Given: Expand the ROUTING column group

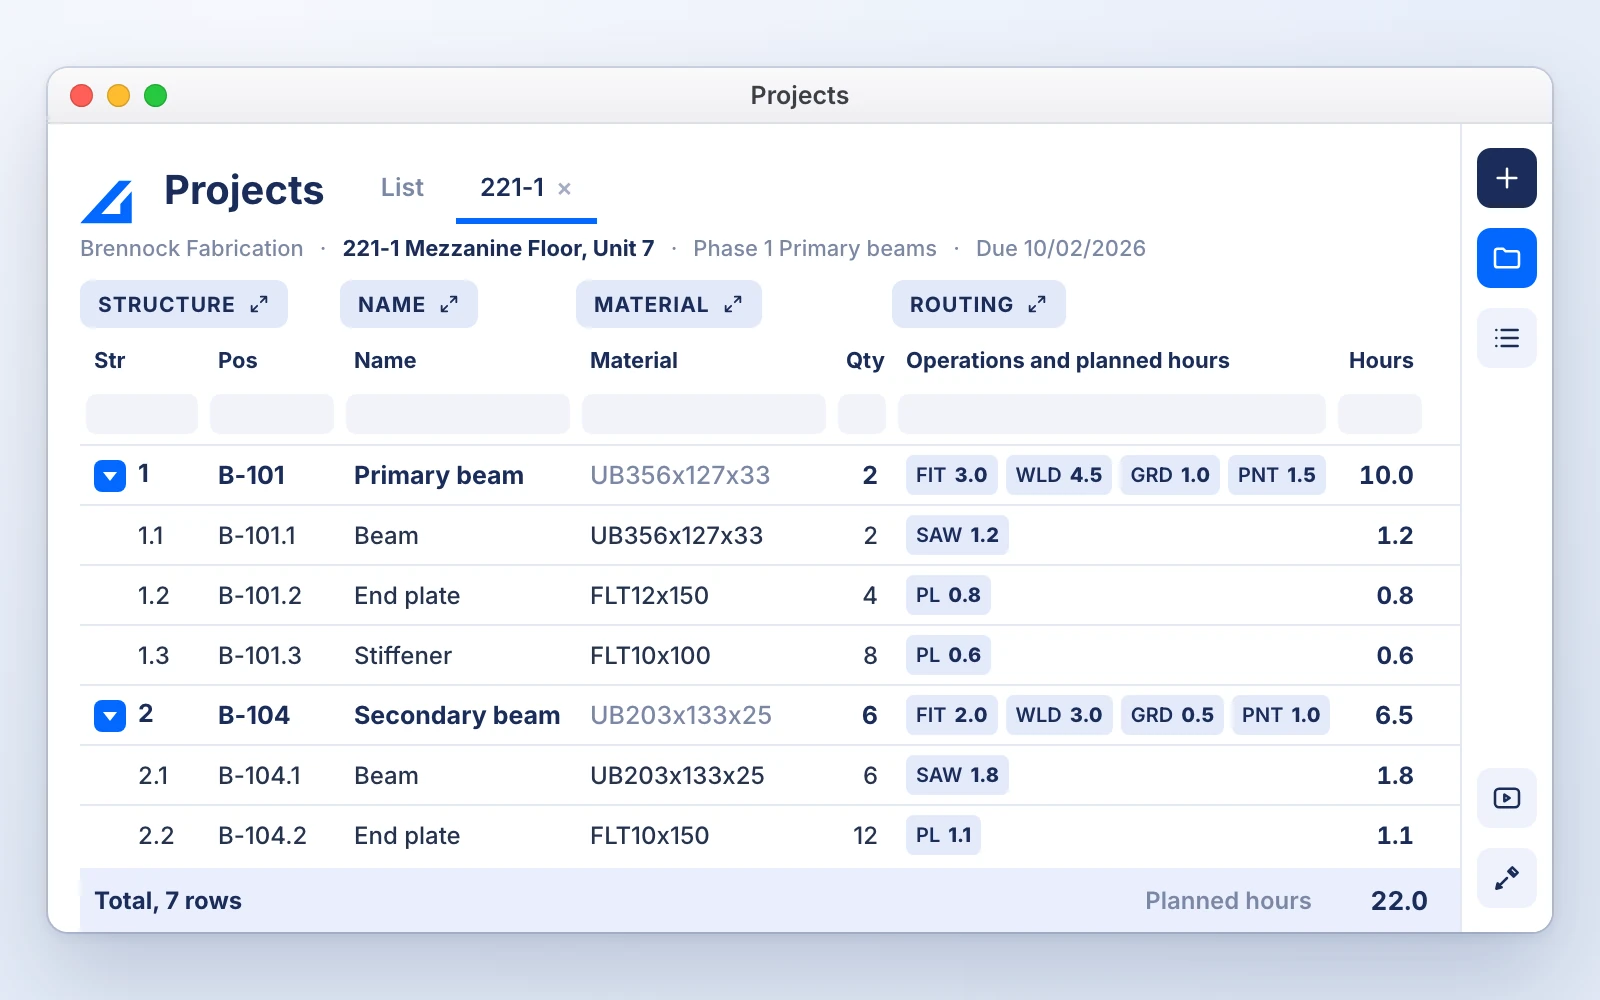Looking at the screenshot, I should pyautogui.click(x=978, y=304).
